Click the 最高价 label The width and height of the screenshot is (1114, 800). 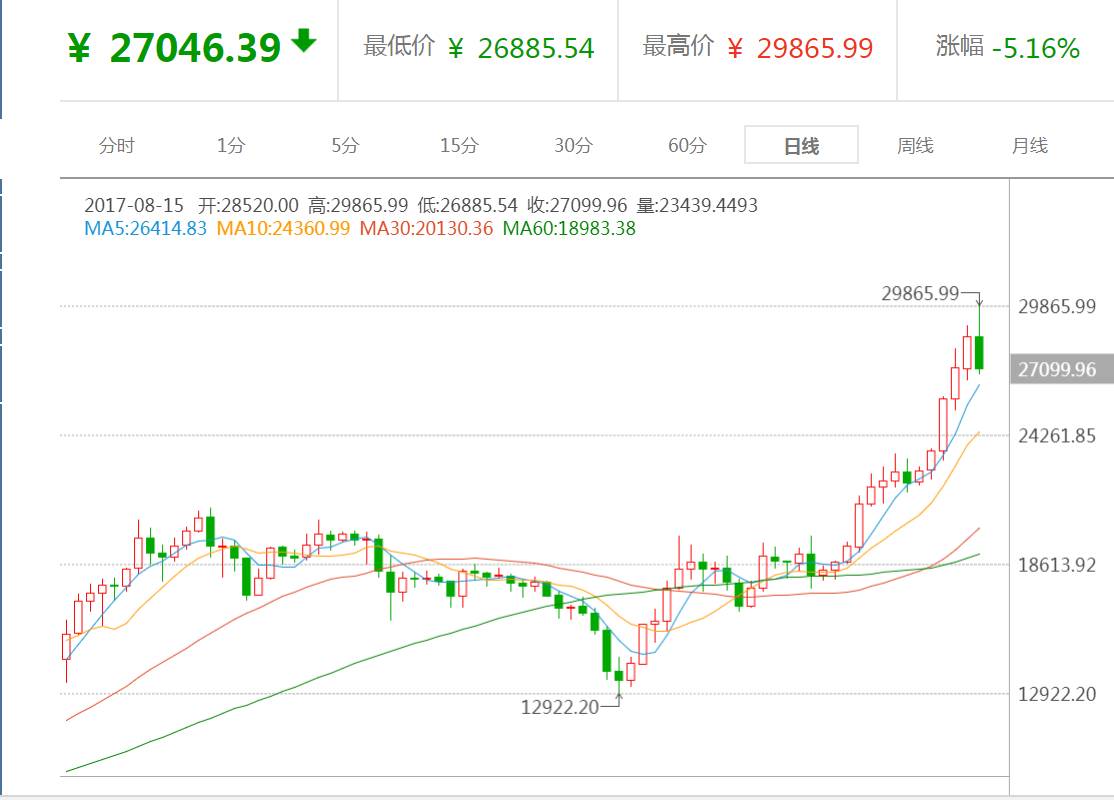[678, 45]
